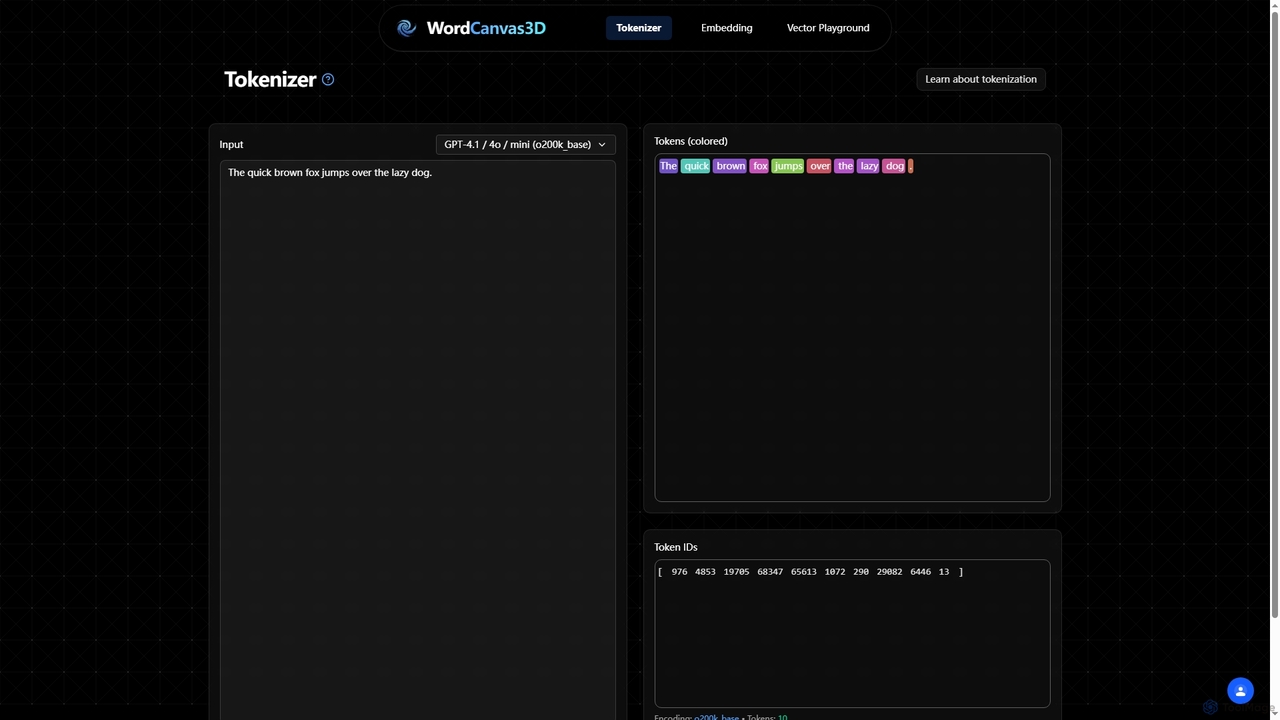The height and width of the screenshot is (720, 1280).
Task: Click the Learn about tokenization button
Action: (981, 79)
